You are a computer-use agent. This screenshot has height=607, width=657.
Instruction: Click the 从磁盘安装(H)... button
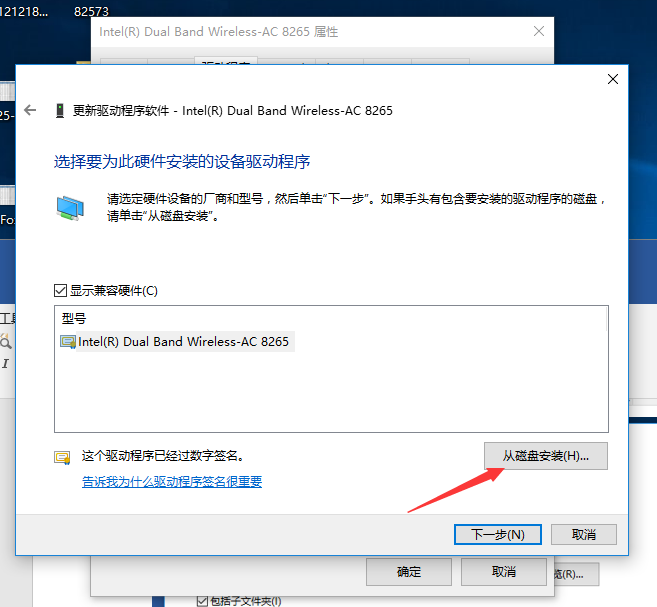click(x=546, y=456)
